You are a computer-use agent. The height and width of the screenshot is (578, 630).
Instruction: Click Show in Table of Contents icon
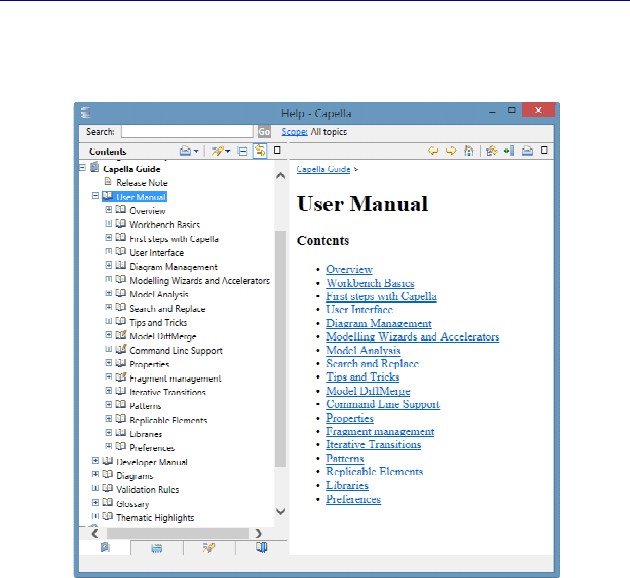tap(491, 151)
